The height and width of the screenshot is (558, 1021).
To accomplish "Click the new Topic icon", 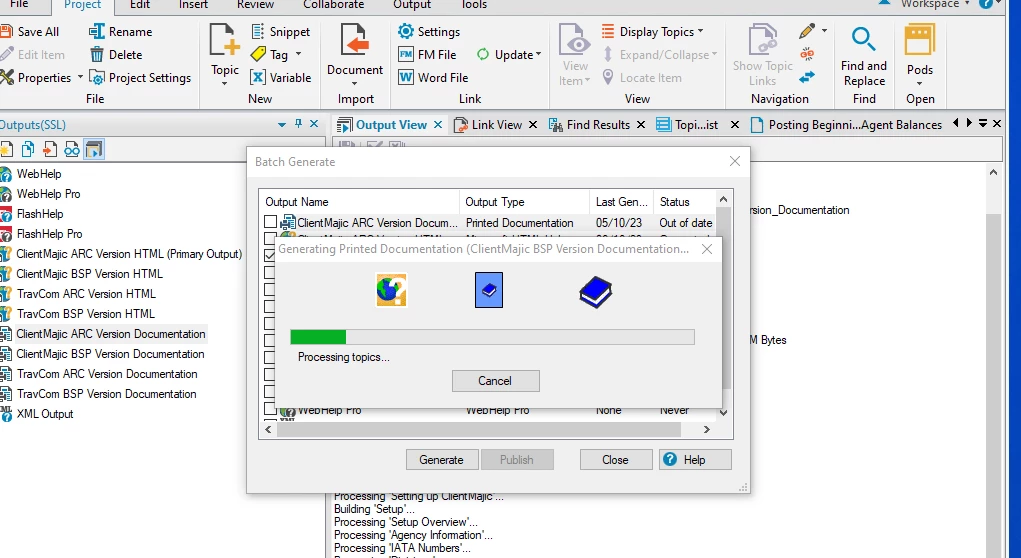I will (x=224, y=39).
